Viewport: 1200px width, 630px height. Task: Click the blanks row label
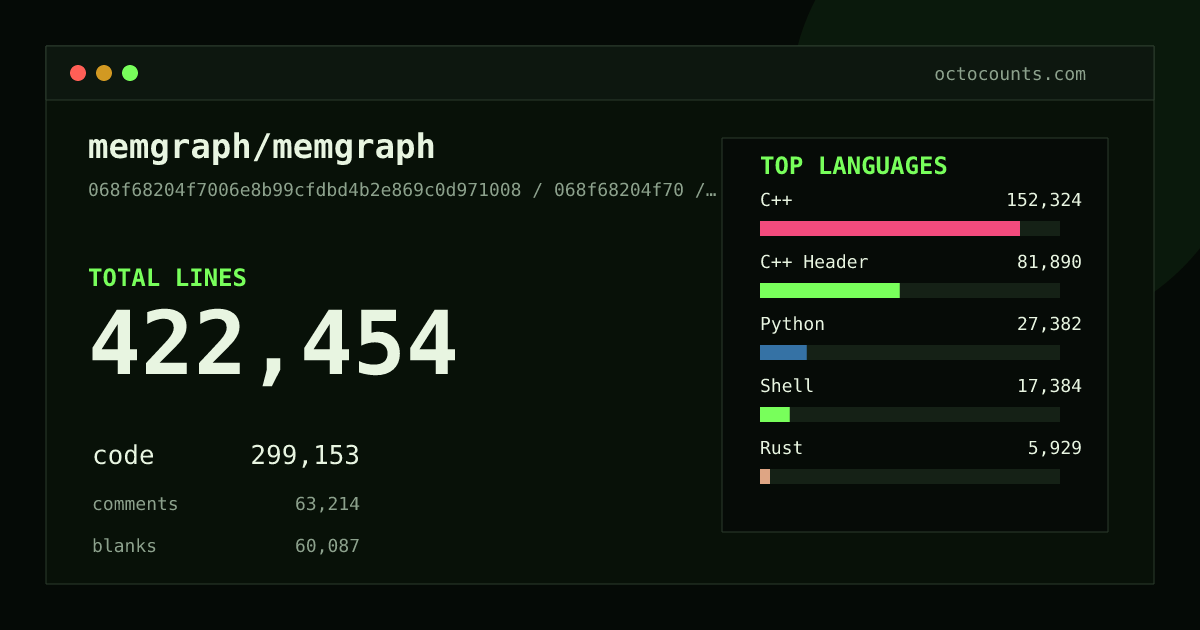(x=124, y=546)
